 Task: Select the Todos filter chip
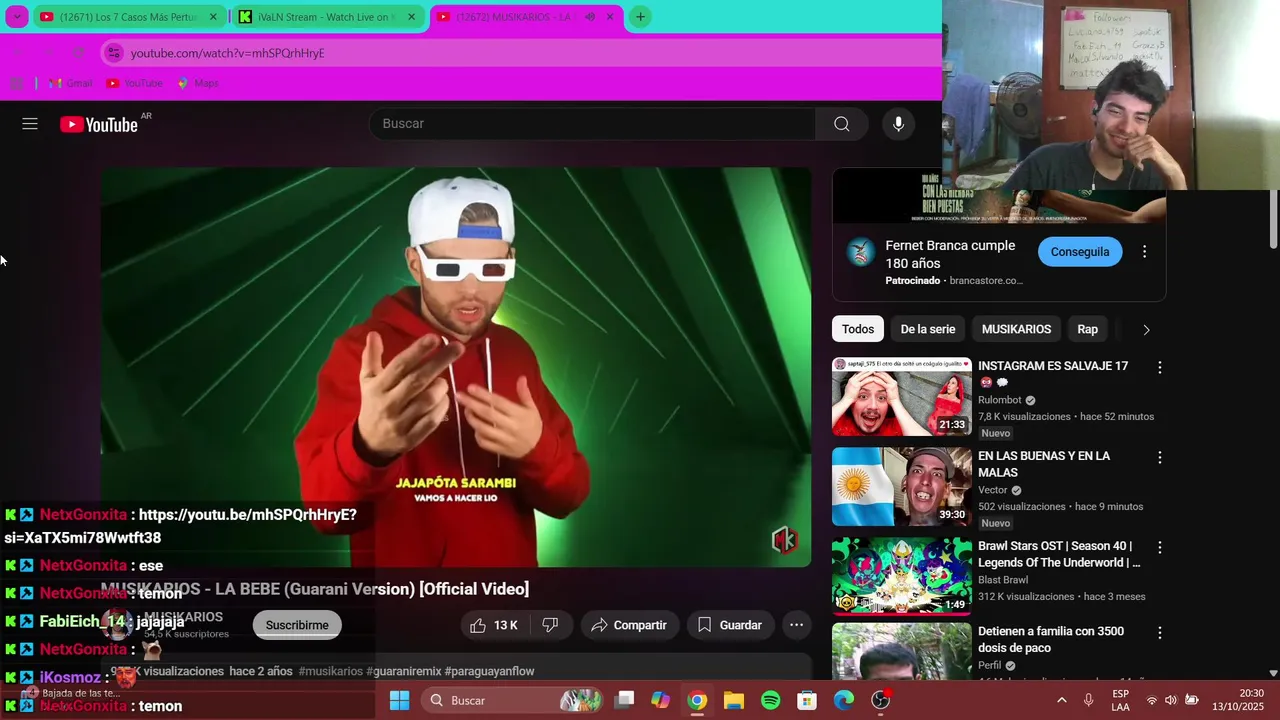coord(858,329)
